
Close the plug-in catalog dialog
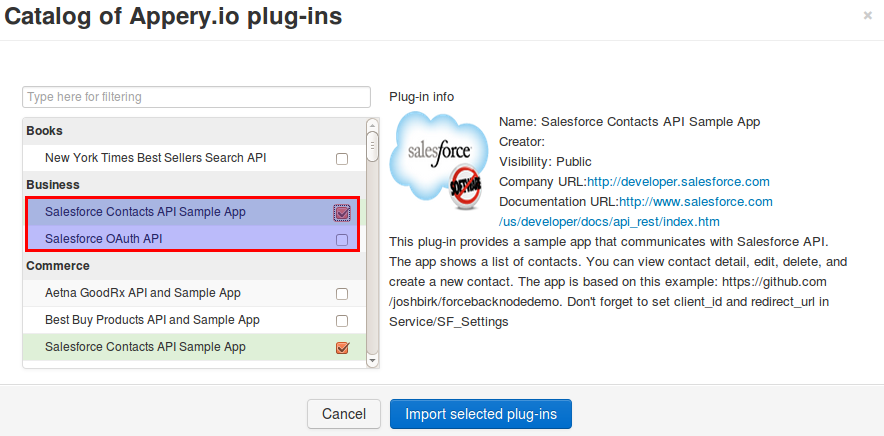point(868,16)
